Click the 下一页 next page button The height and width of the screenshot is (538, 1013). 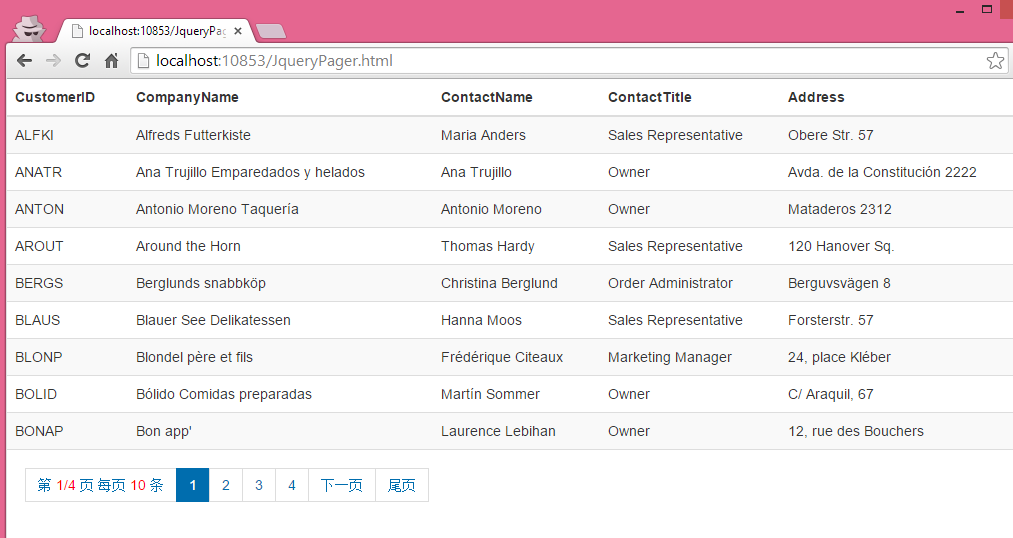coord(342,485)
